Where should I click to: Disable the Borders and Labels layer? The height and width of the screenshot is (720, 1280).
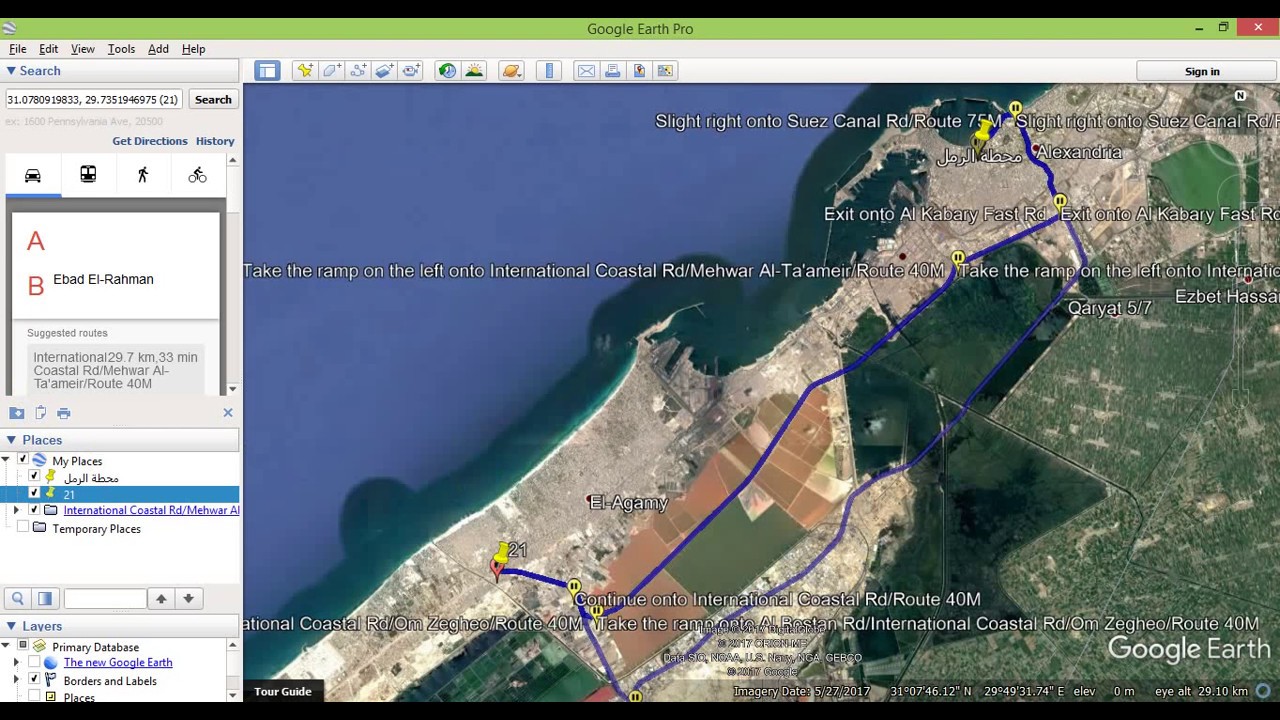(34, 680)
